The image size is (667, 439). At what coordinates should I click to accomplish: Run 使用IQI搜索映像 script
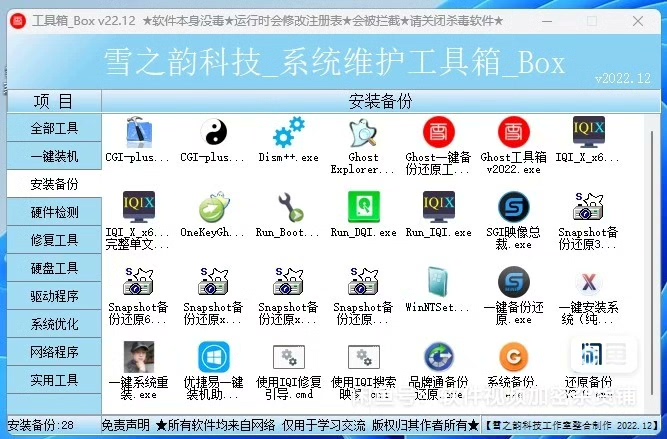pyautogui.click(x=364, y=357)
